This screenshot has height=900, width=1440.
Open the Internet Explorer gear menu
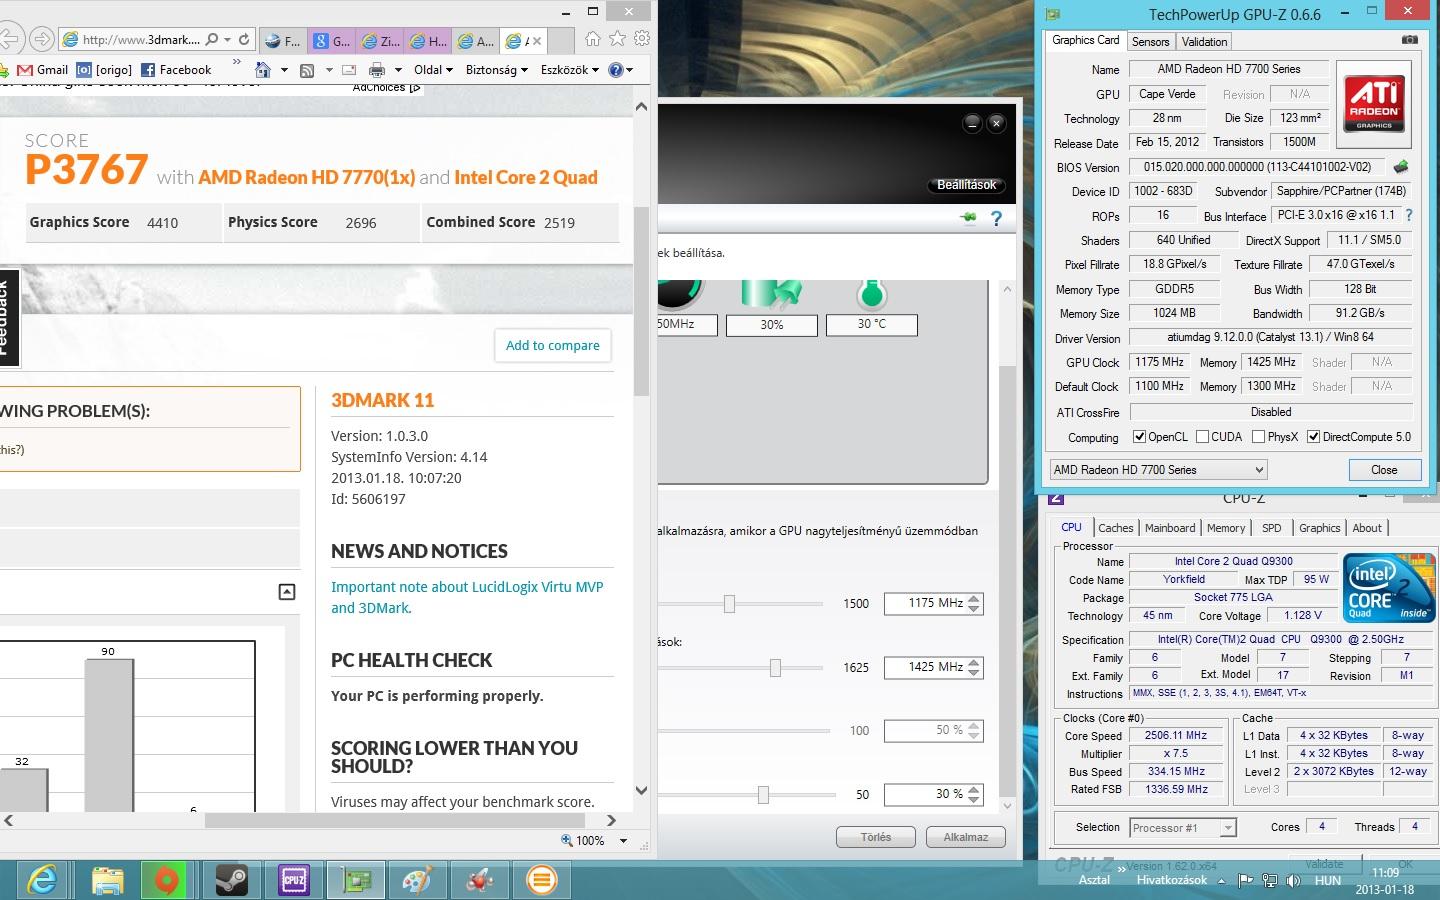click(642, 39)
